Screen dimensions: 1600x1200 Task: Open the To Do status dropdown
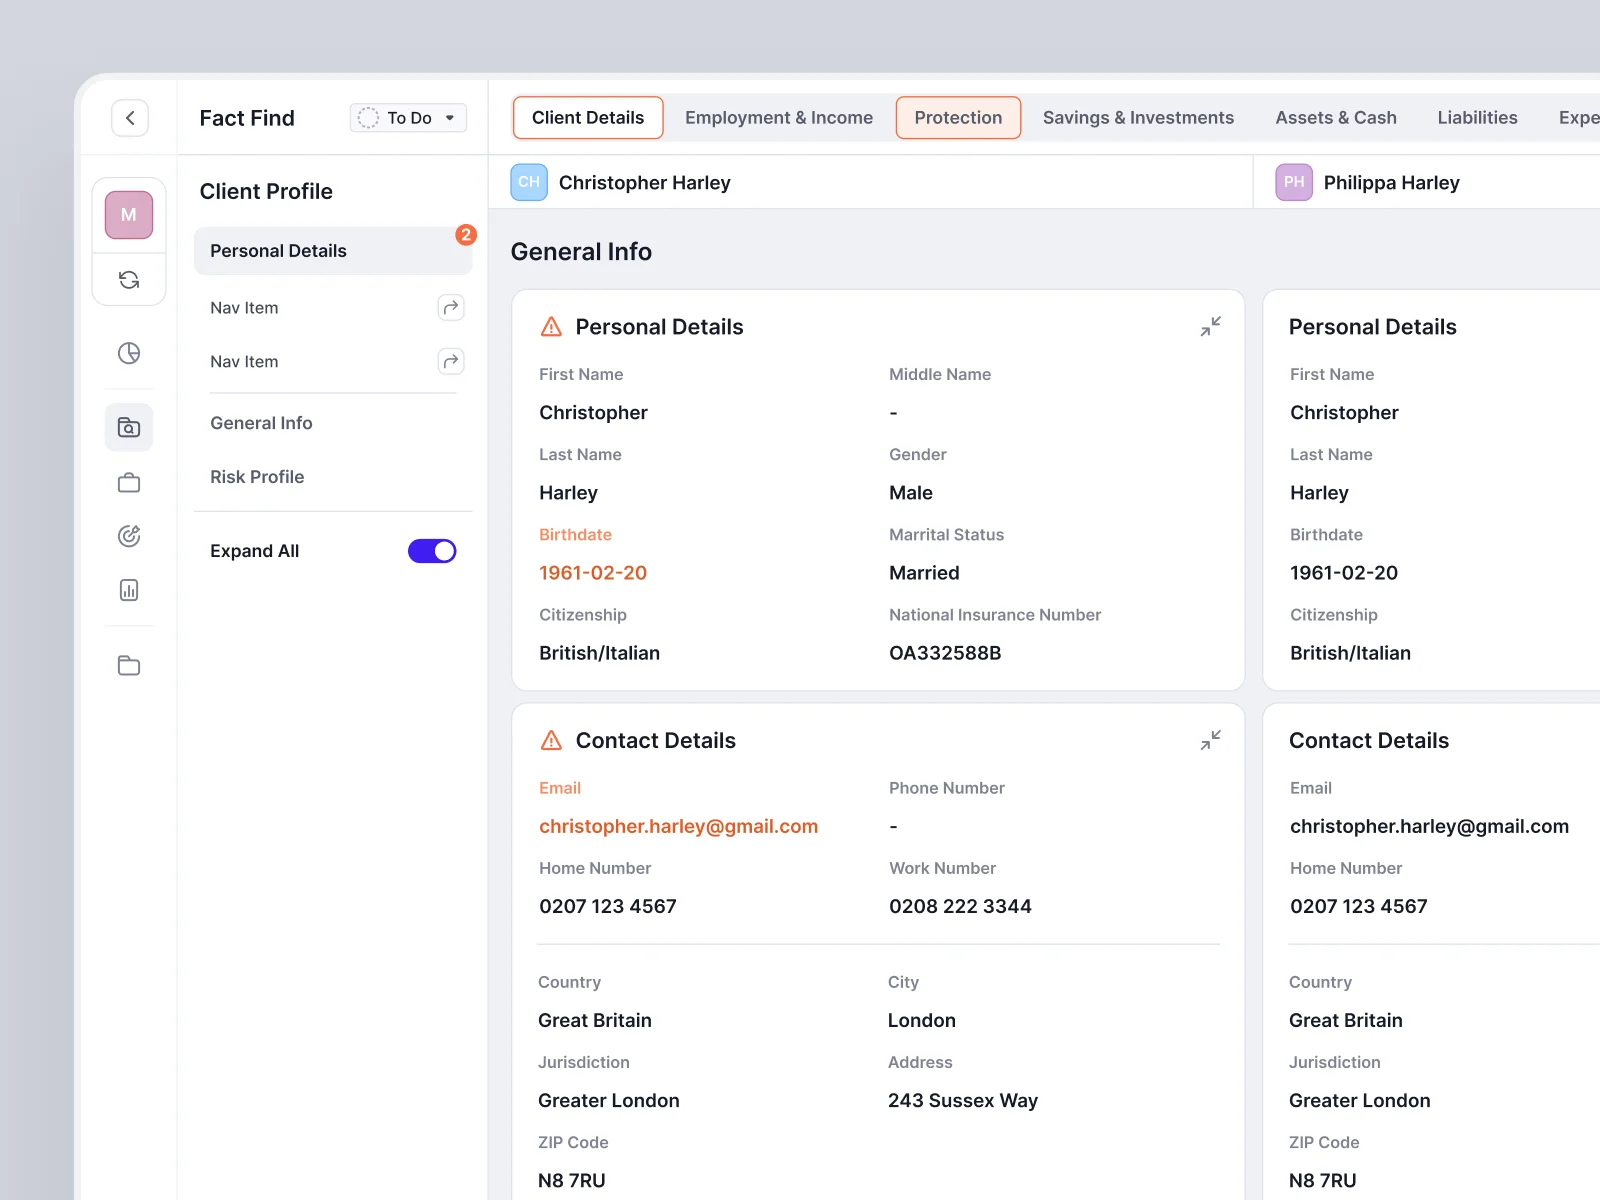tap(408, 118)
